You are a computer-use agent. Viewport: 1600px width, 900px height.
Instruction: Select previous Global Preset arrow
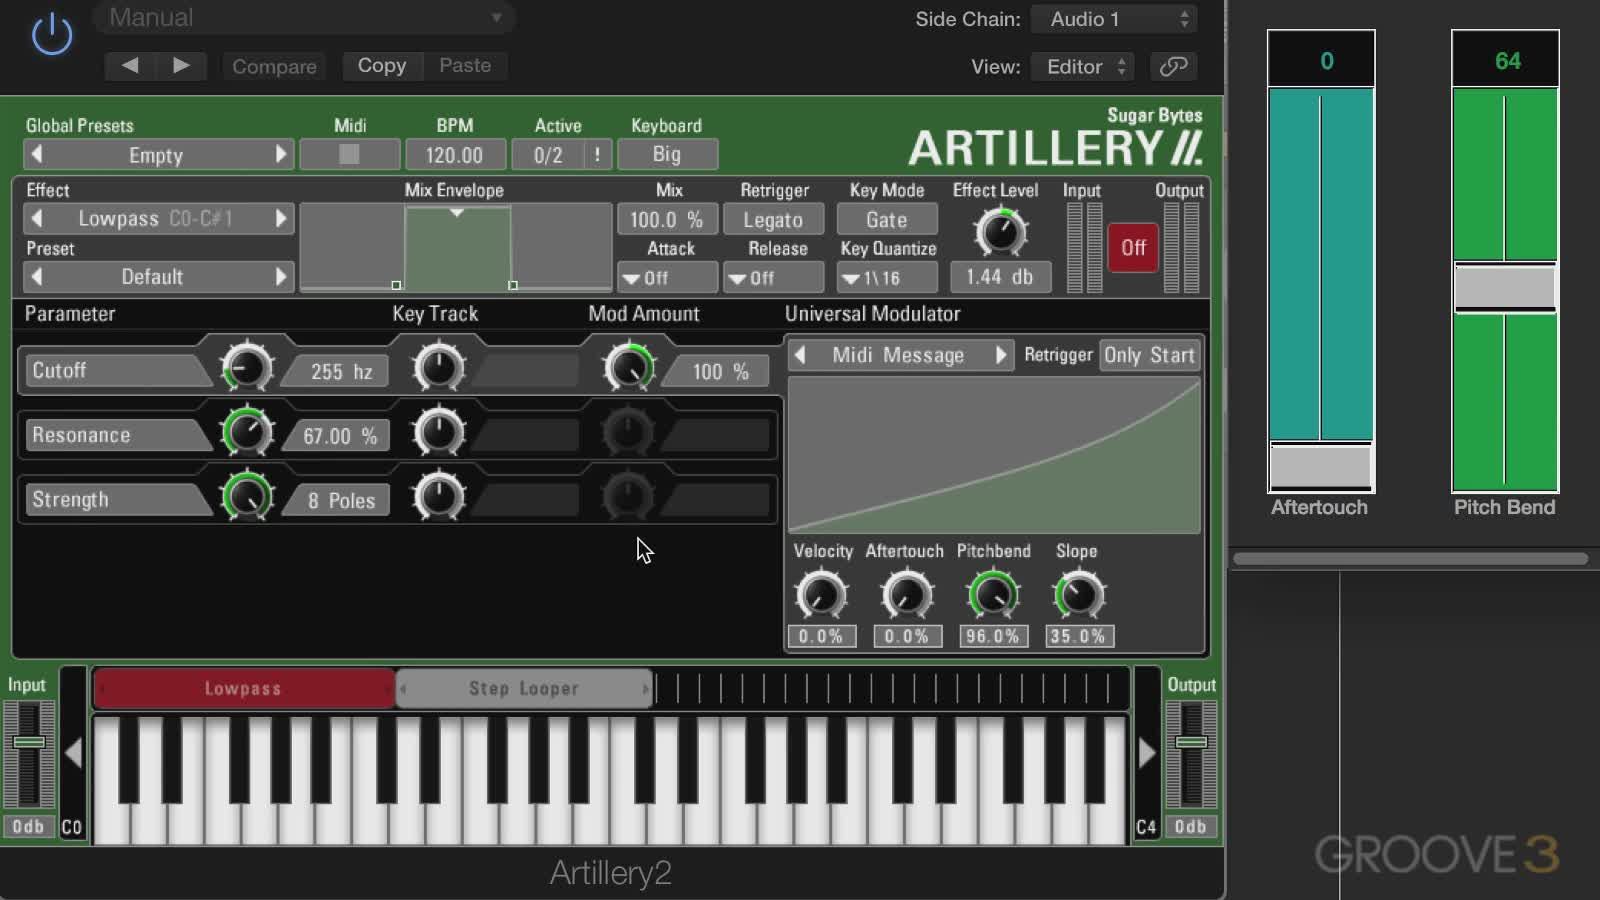tap(37, 155)
